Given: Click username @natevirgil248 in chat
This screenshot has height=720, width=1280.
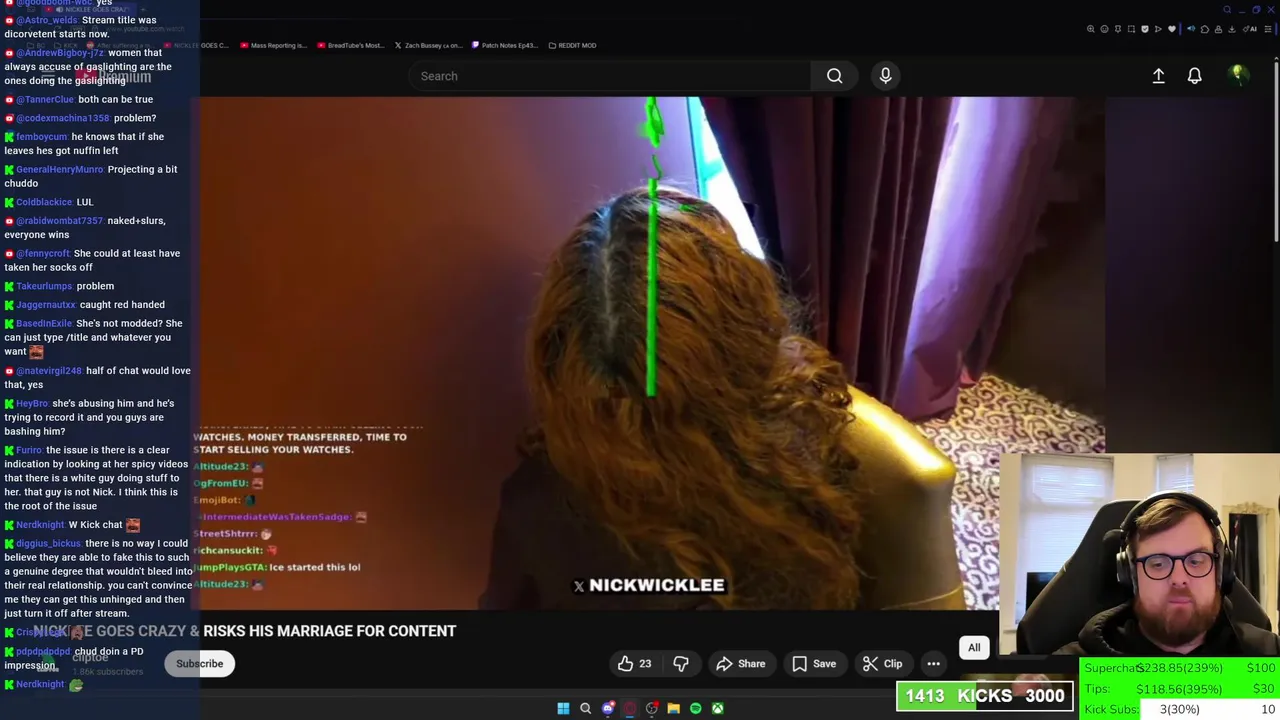Looking at the screenshot, I should [49, 371].
